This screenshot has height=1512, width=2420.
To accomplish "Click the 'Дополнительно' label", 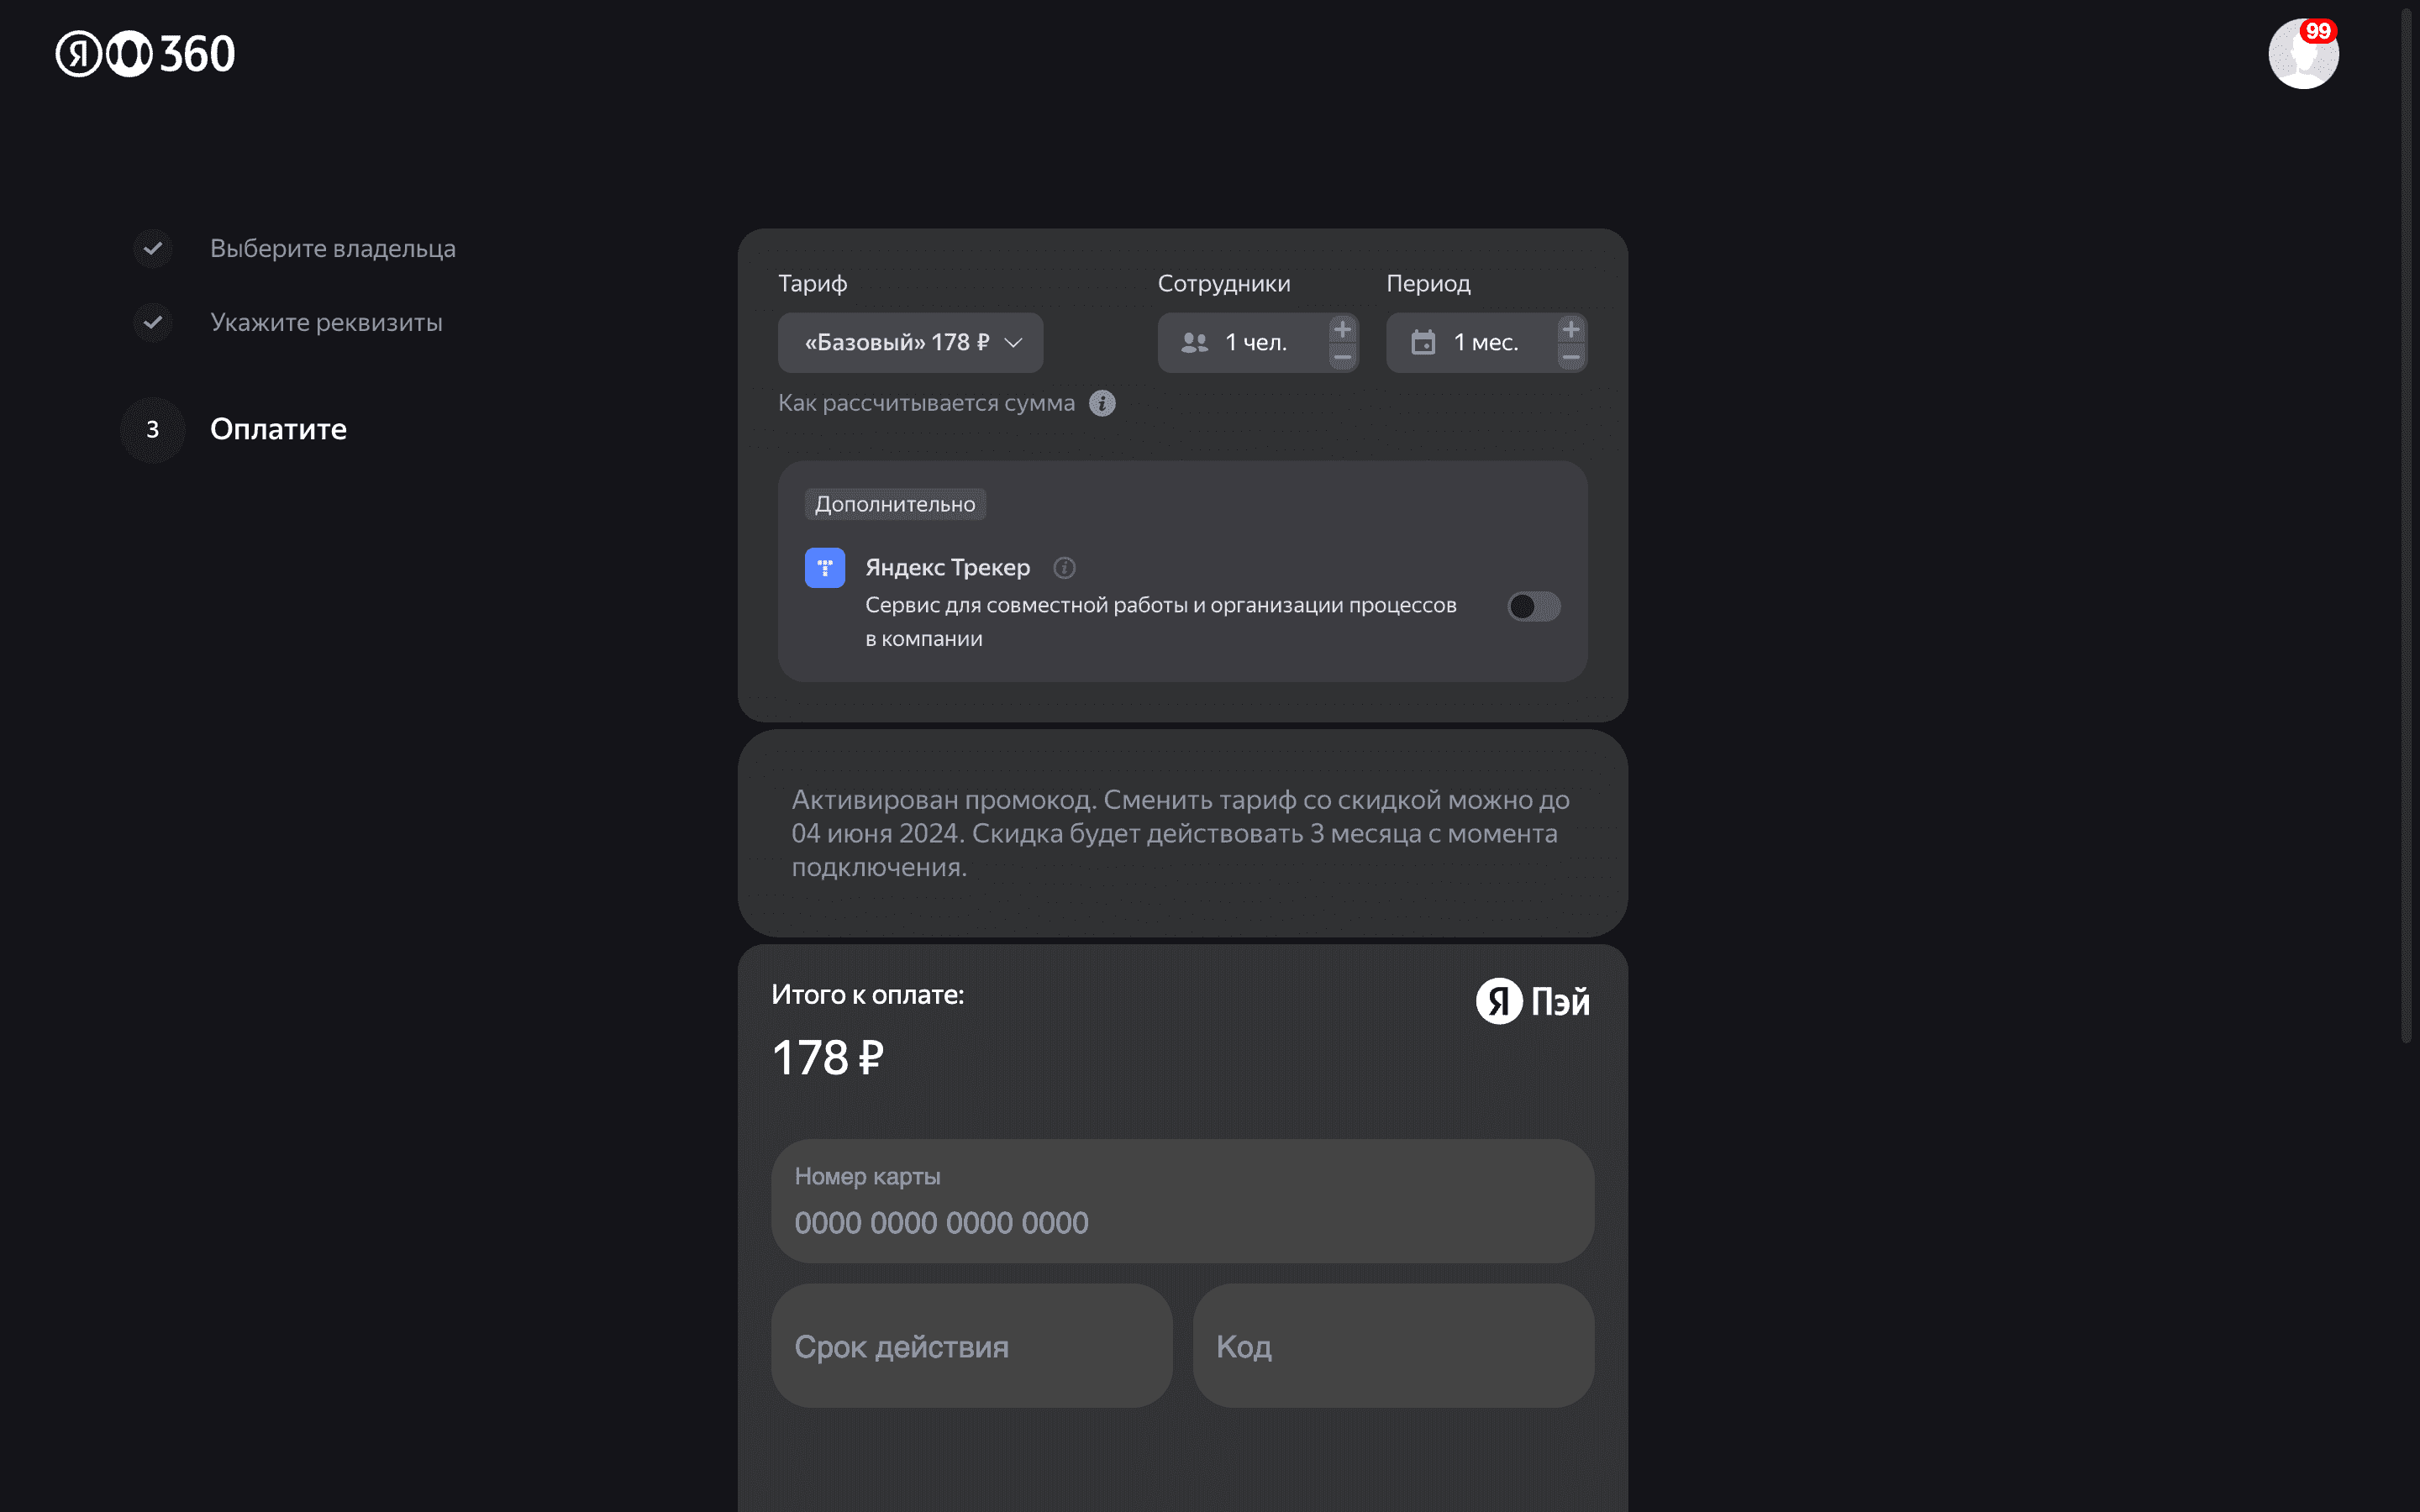I will 895,504.
